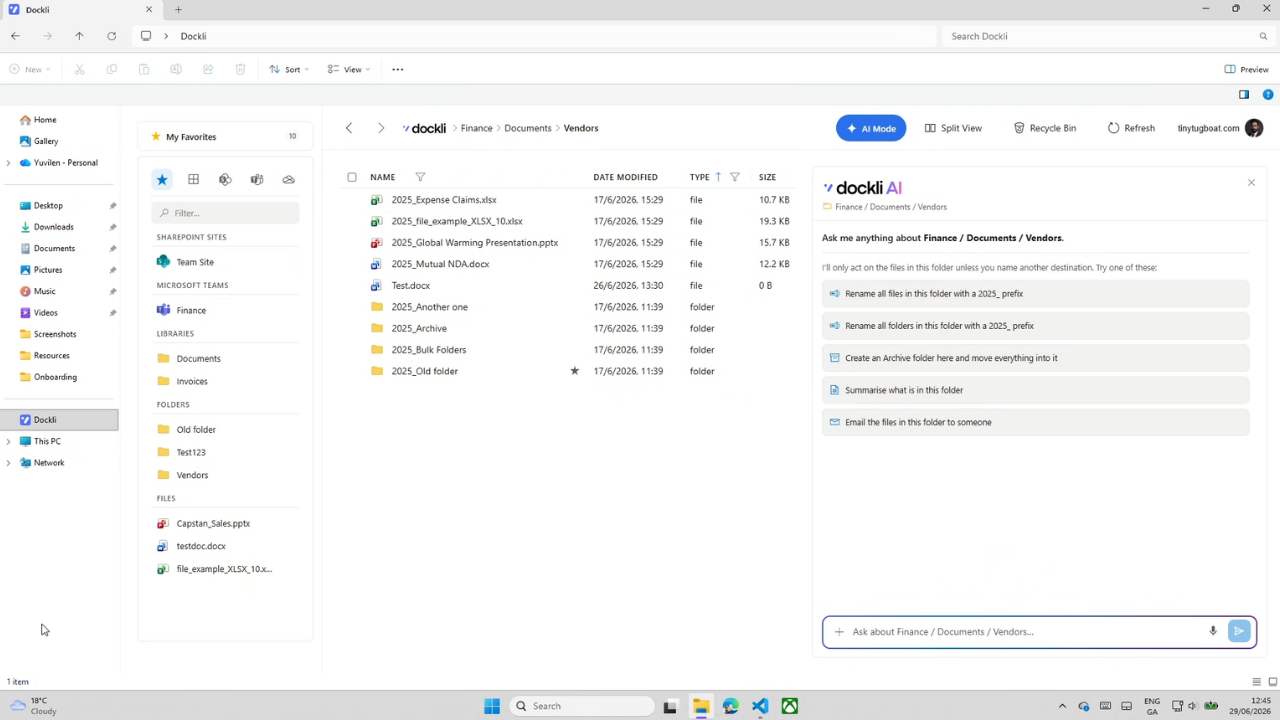Viewport: 1280px width, 720px height.
Task: Toggle AI Mode button
Action: 871,128
